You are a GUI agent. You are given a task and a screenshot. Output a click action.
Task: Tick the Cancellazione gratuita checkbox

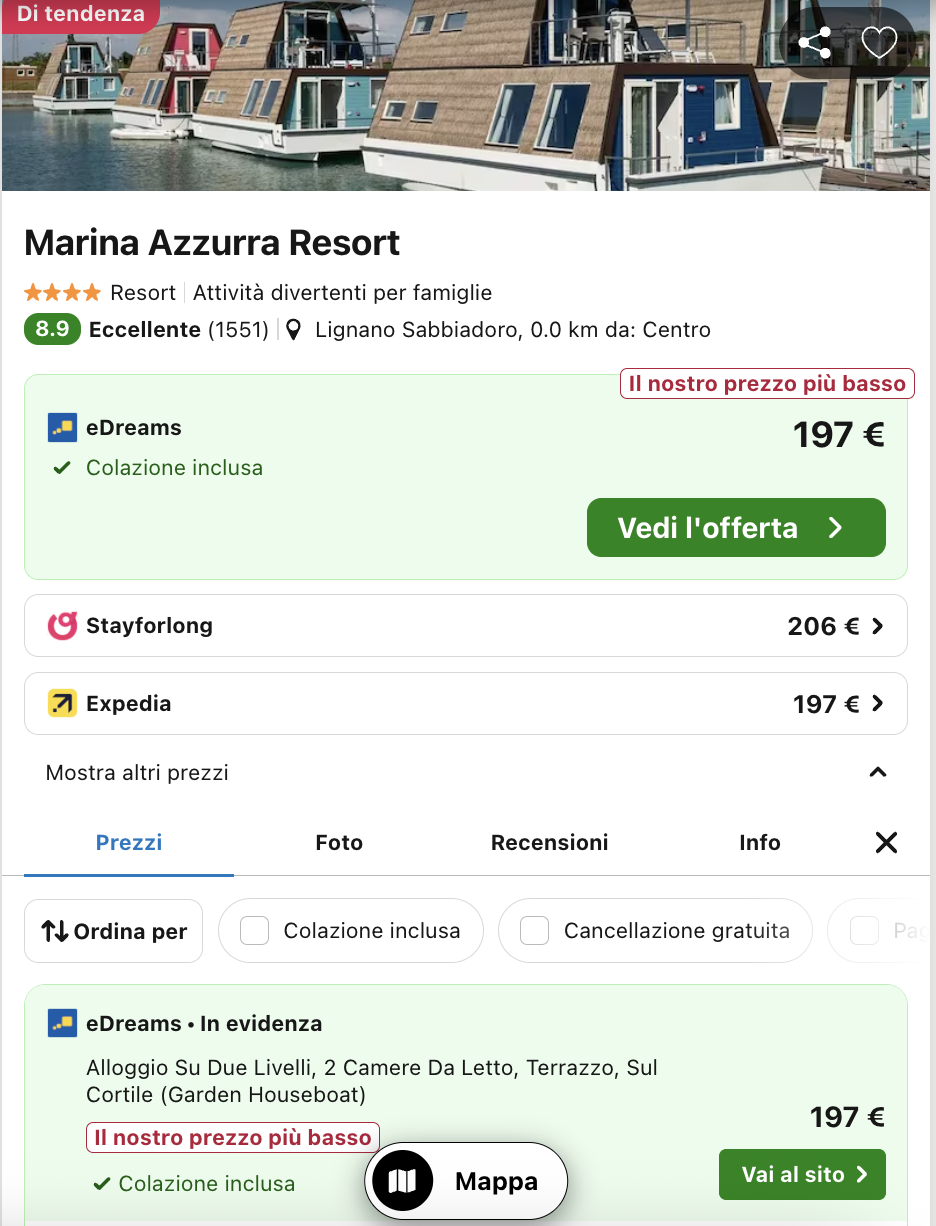535,931
